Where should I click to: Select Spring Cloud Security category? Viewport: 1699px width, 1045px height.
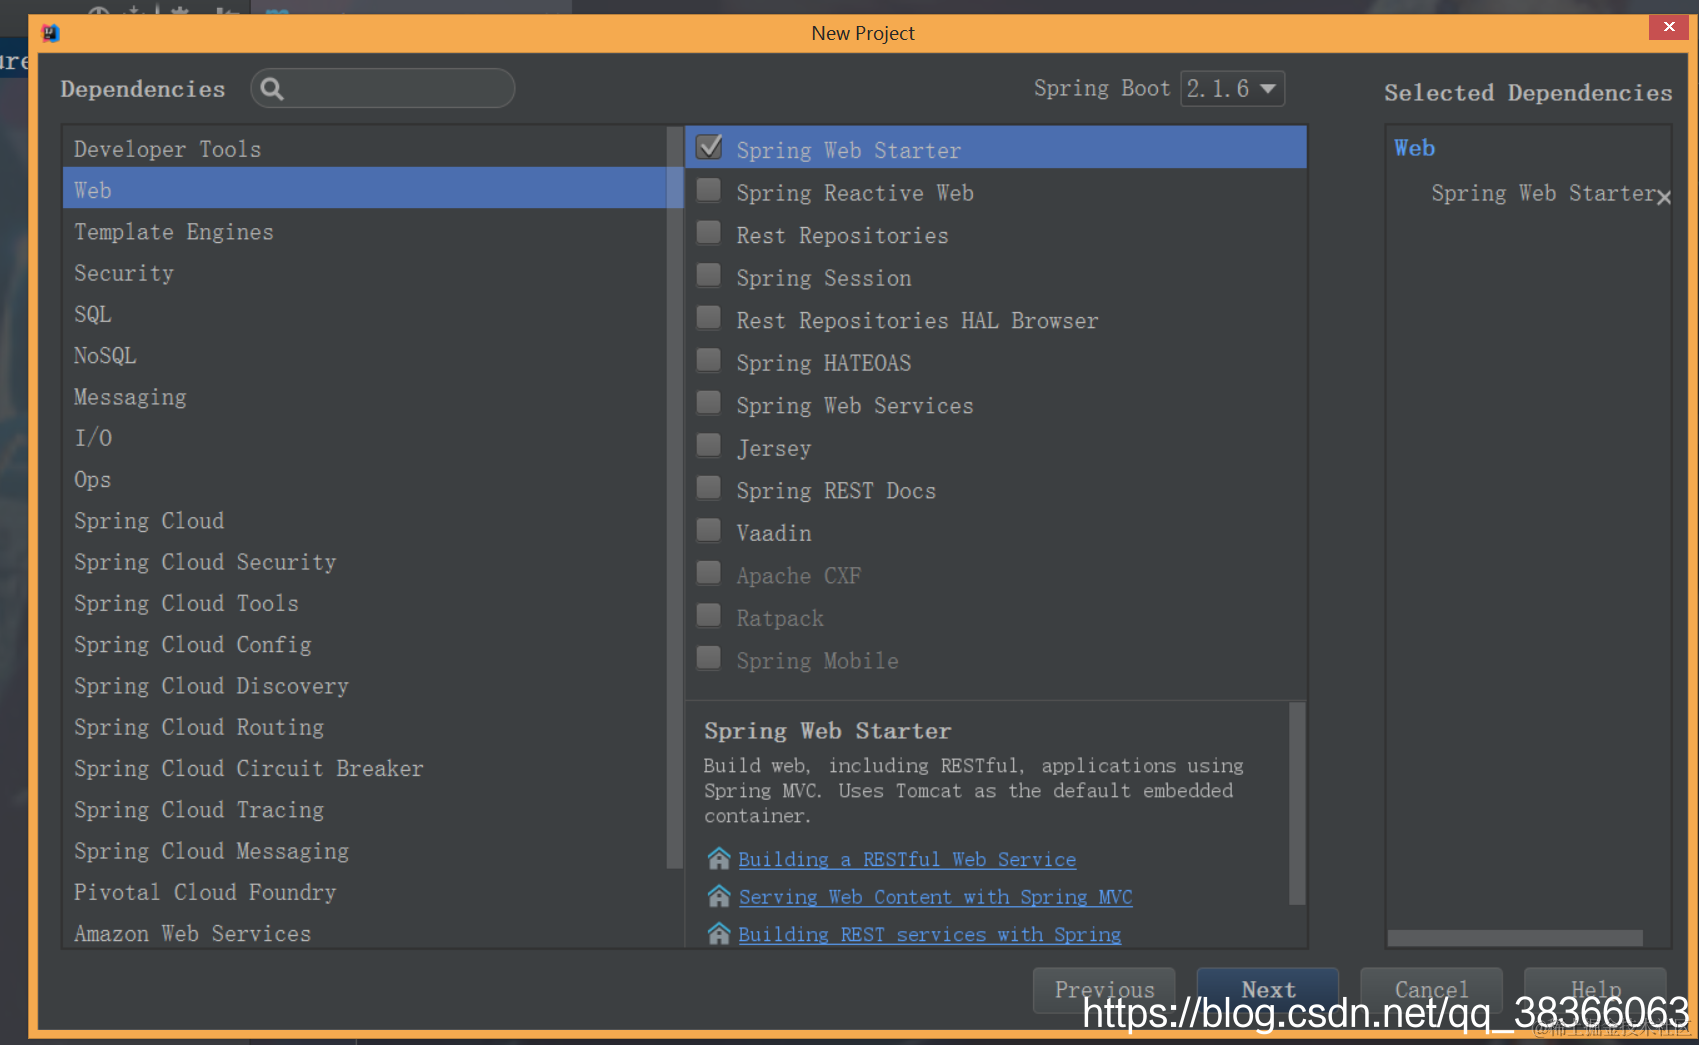364,562
